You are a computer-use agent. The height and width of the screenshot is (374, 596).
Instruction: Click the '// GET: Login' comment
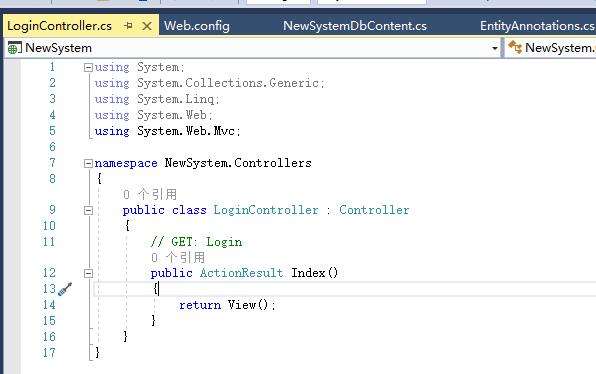[196, 242]
